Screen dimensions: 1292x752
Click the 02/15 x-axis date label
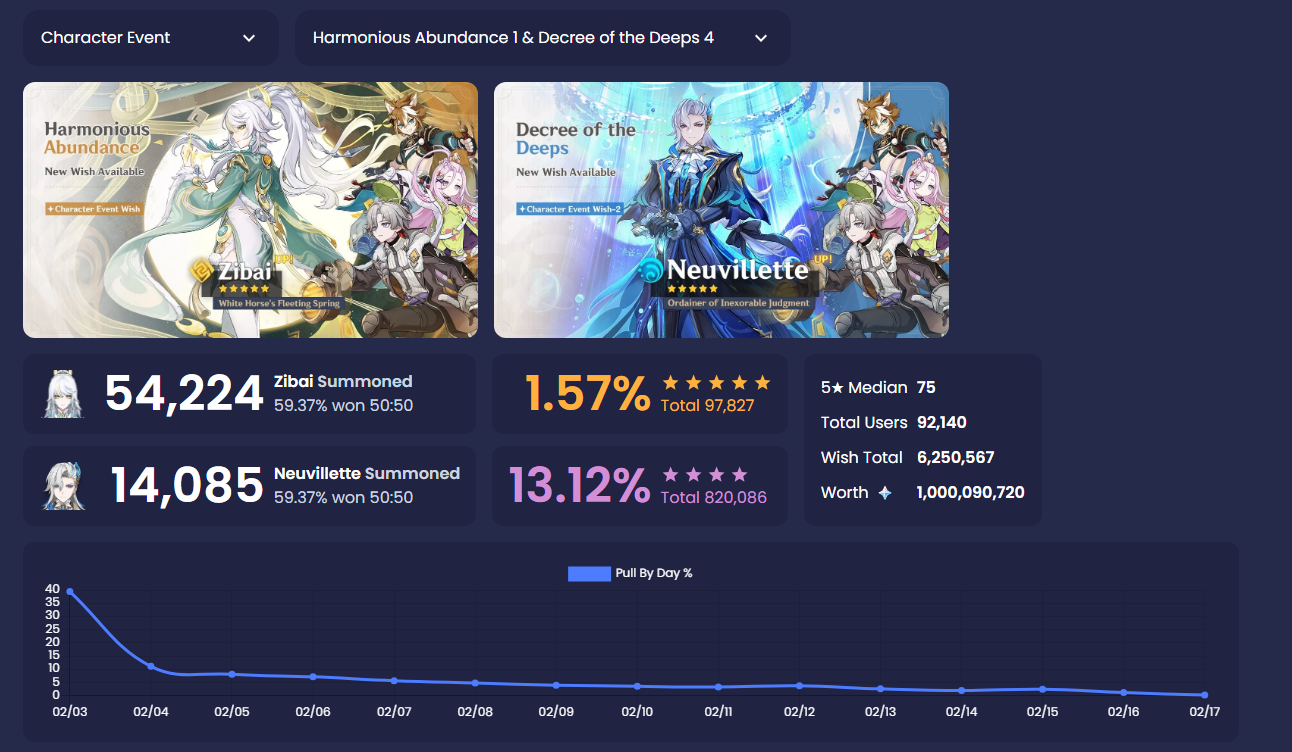(1042, 713)
